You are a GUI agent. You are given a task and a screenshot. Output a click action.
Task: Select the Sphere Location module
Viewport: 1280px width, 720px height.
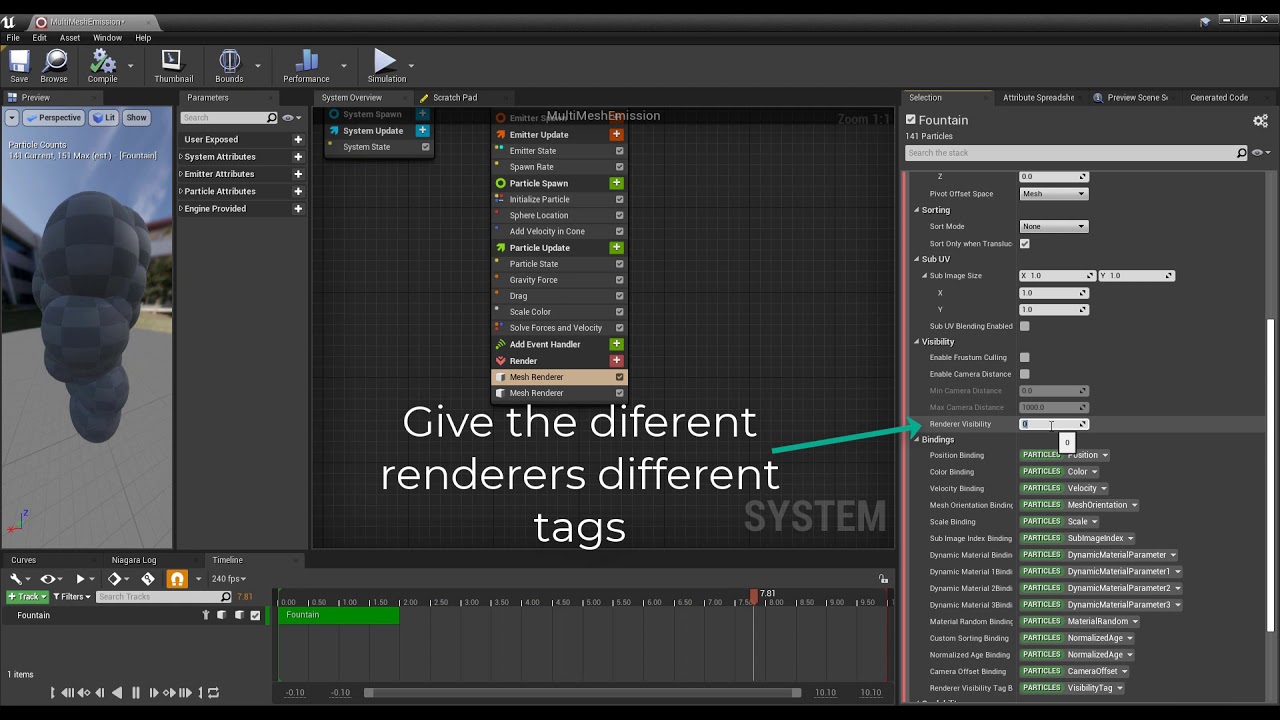click(x=538, y=215)
